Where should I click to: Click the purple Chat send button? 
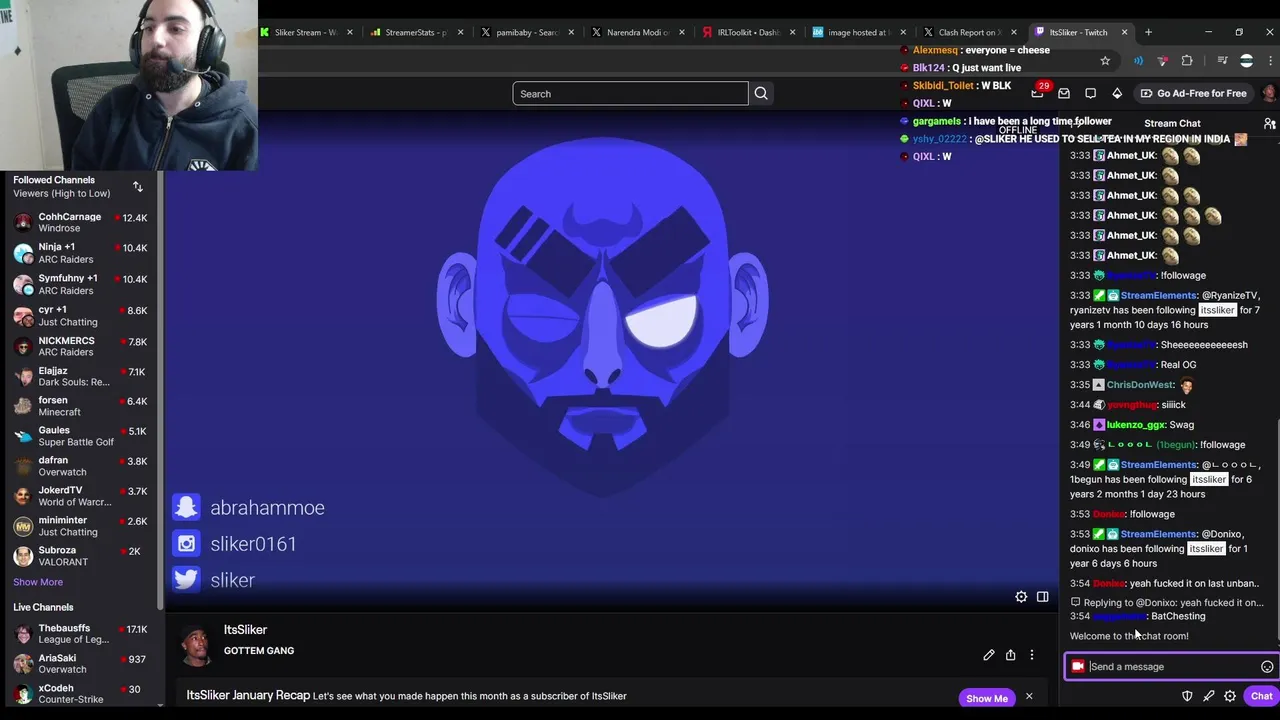(1261, 696)
